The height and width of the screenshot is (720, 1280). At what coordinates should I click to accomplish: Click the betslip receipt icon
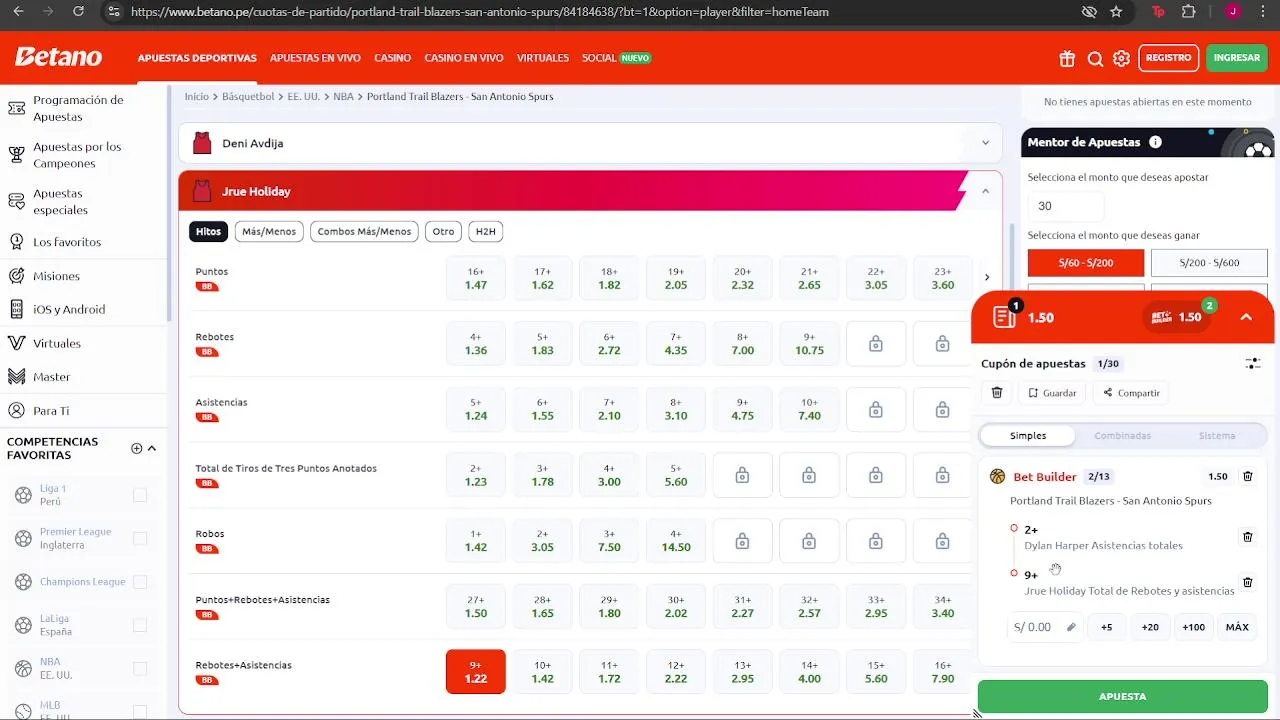point(1004,317)
